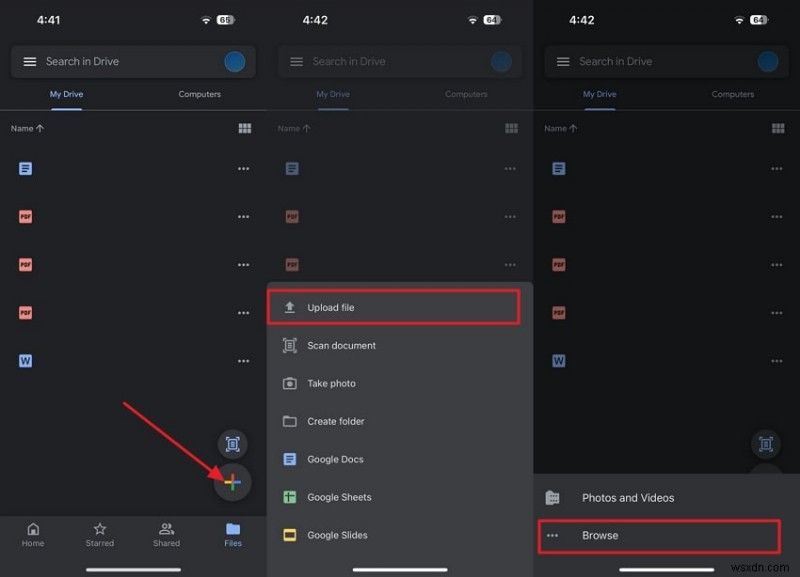Open Starred in bottom navigation

pos(99,535)
